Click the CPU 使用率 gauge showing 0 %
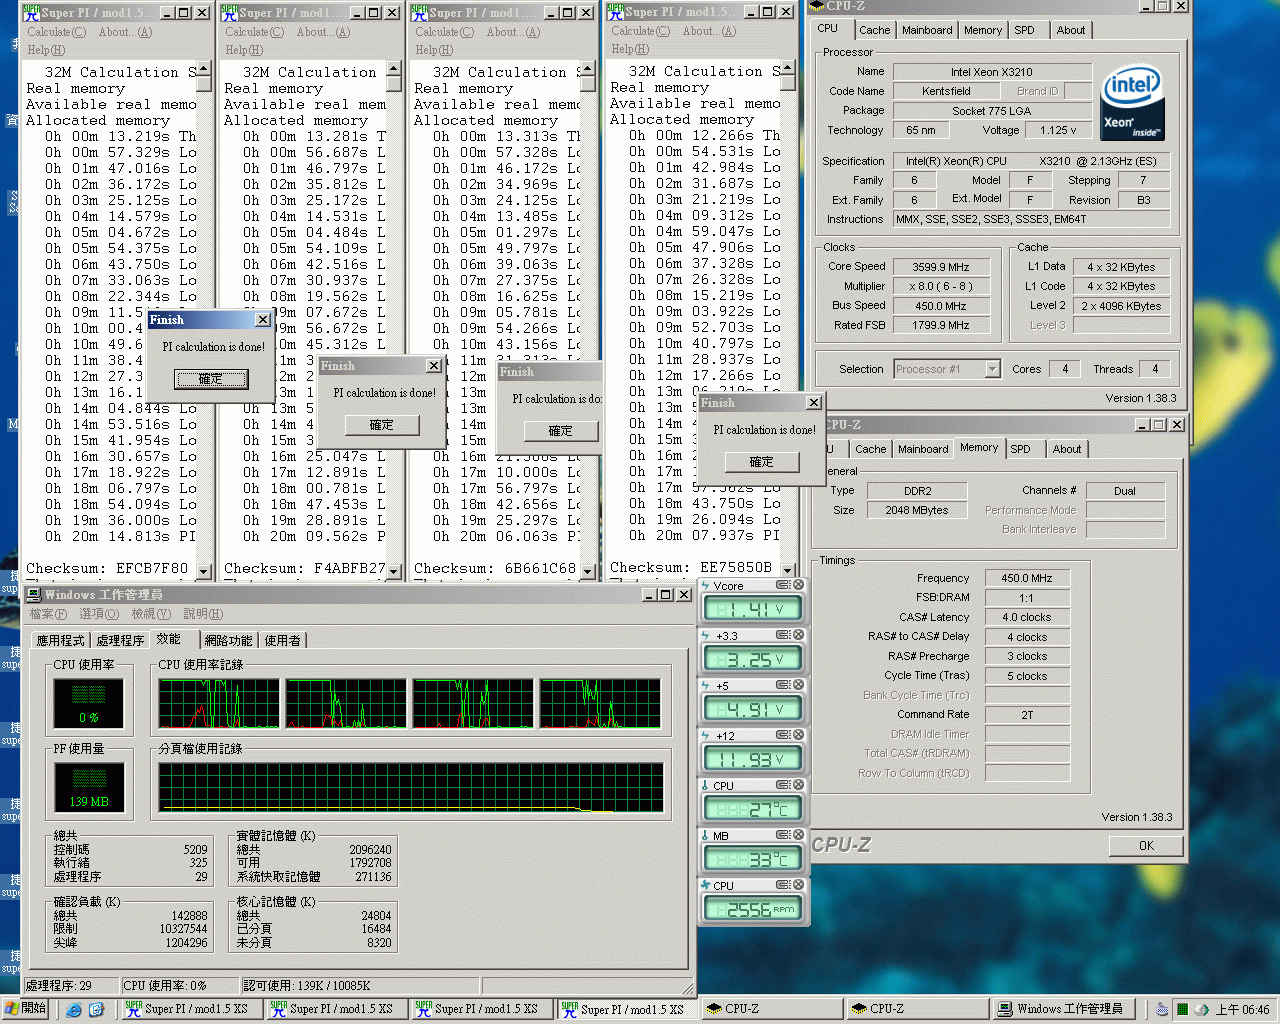 coord(88,704)
